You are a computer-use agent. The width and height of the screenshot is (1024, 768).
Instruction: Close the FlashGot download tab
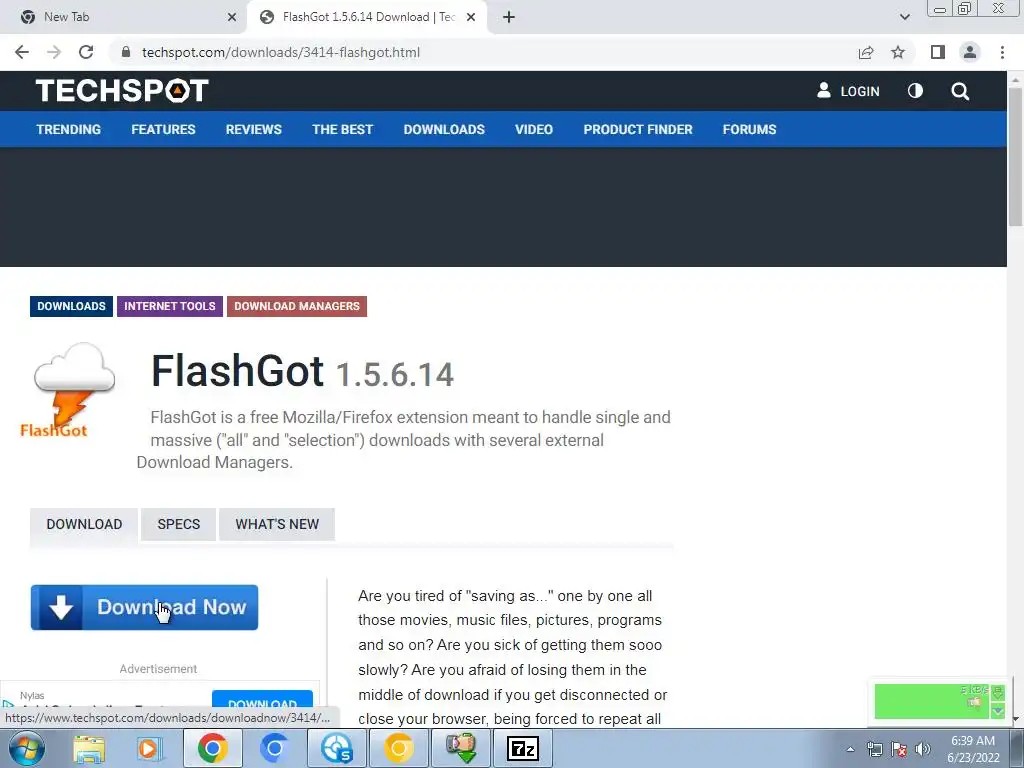pos(471,17)
